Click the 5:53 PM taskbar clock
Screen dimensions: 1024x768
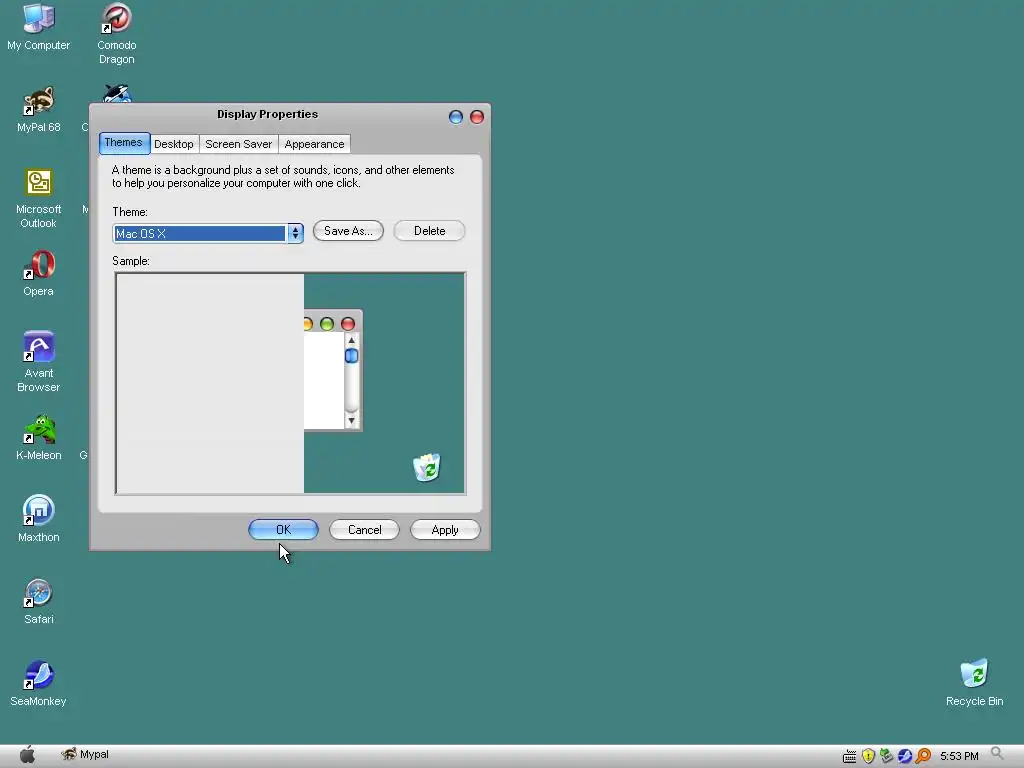pyautogui.click(x=959, y=756)
